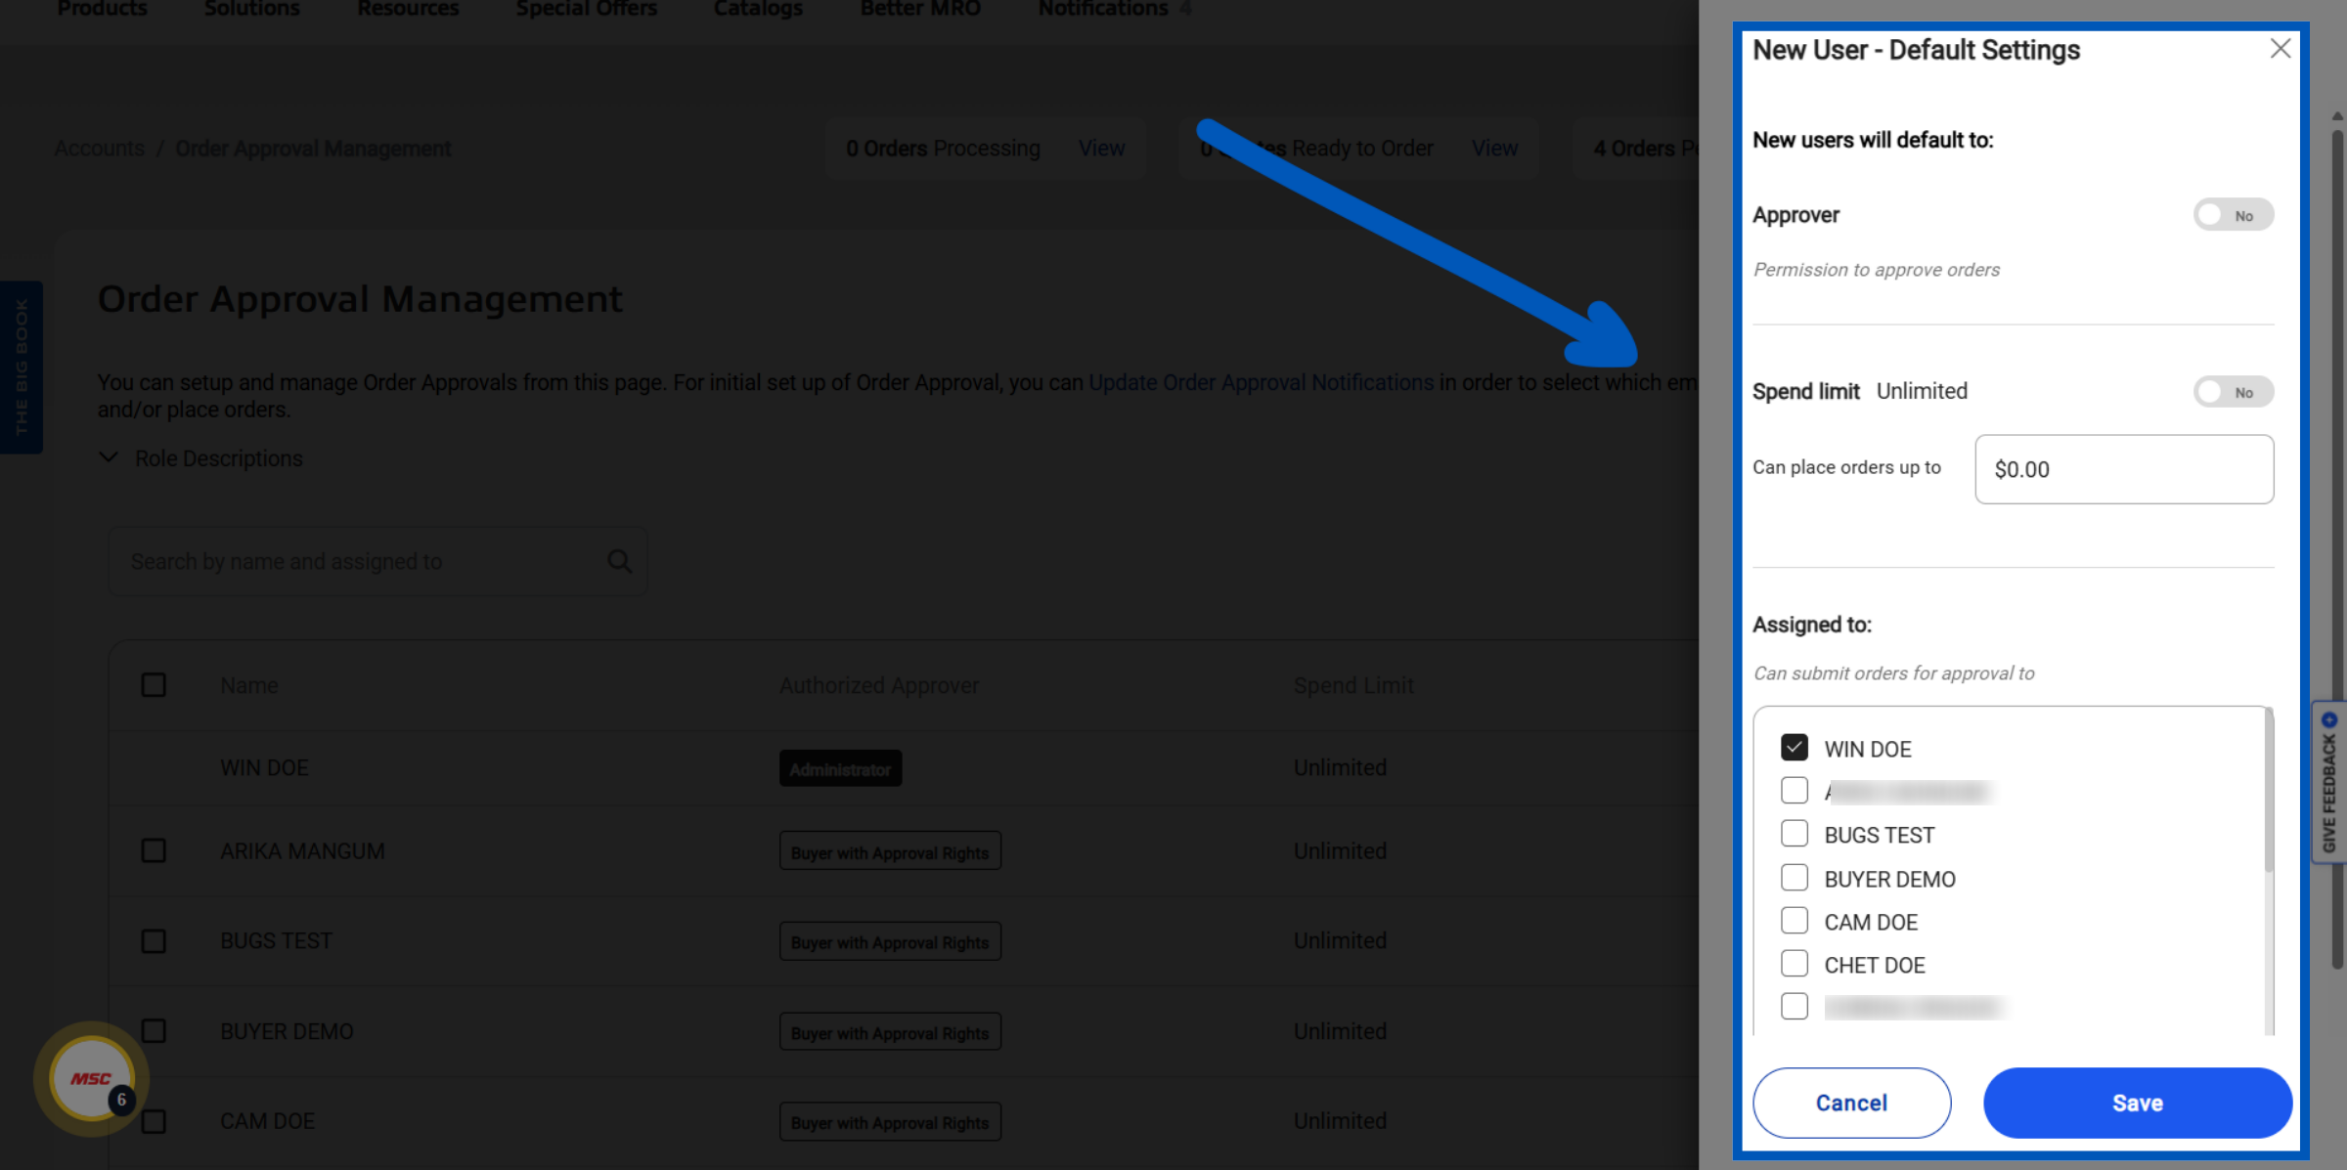The width and height of the screenshot is (2347, 1170).
Task: Check BUYER DEMO in Assigned to list
Action: click(x=1794, y=878)
